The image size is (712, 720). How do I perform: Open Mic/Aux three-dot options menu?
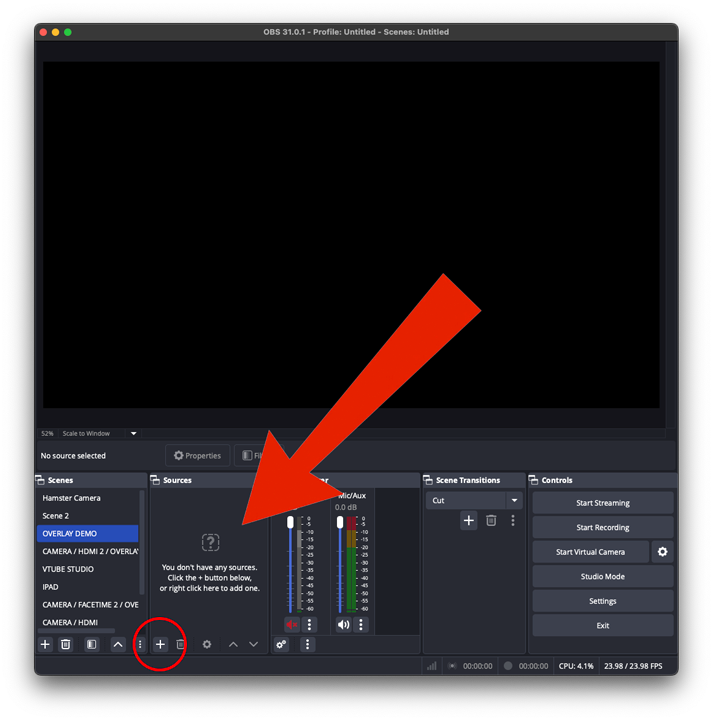361,625
